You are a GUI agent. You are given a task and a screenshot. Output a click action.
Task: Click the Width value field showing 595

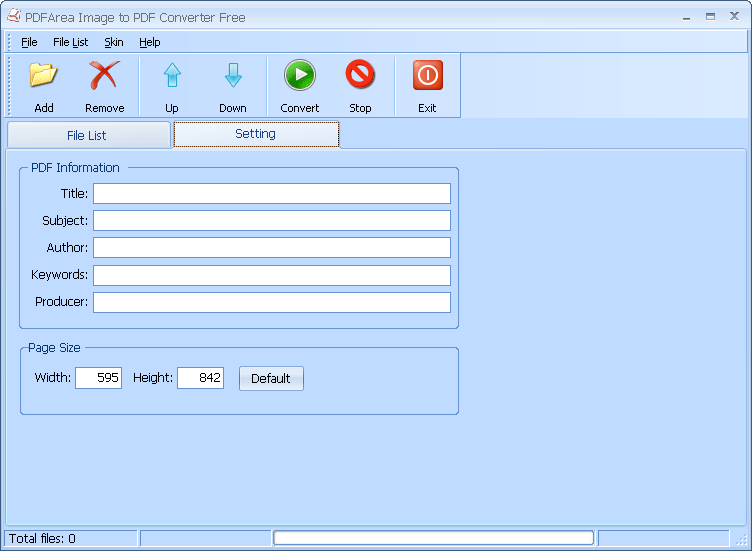(x=98, y=378)
